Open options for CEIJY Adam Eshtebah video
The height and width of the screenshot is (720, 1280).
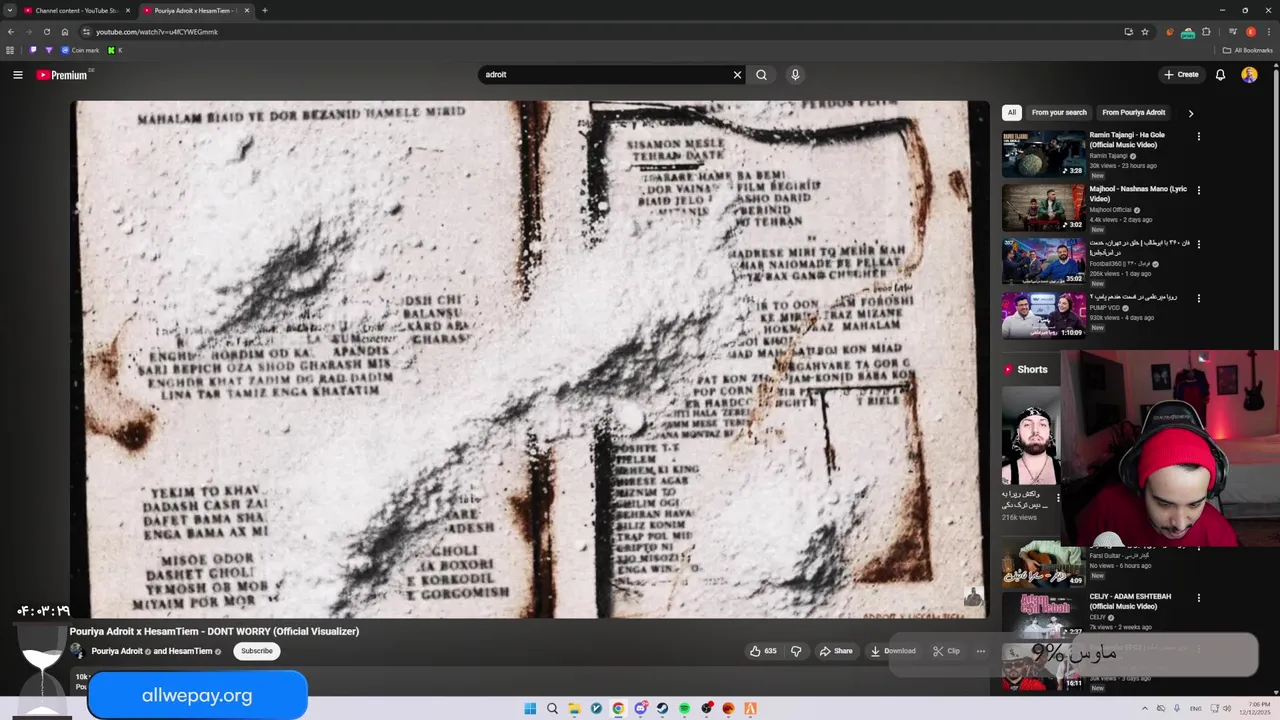tap(1199, 598)
